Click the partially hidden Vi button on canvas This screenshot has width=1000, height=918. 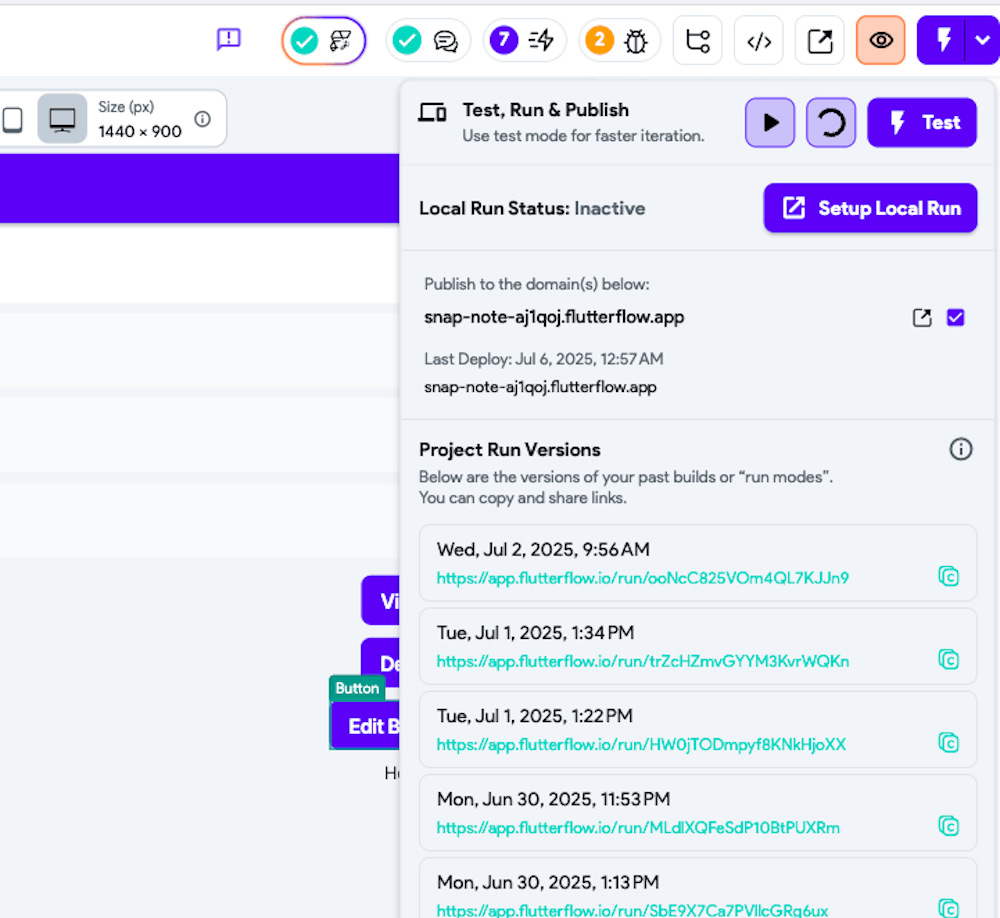[380, 600]
